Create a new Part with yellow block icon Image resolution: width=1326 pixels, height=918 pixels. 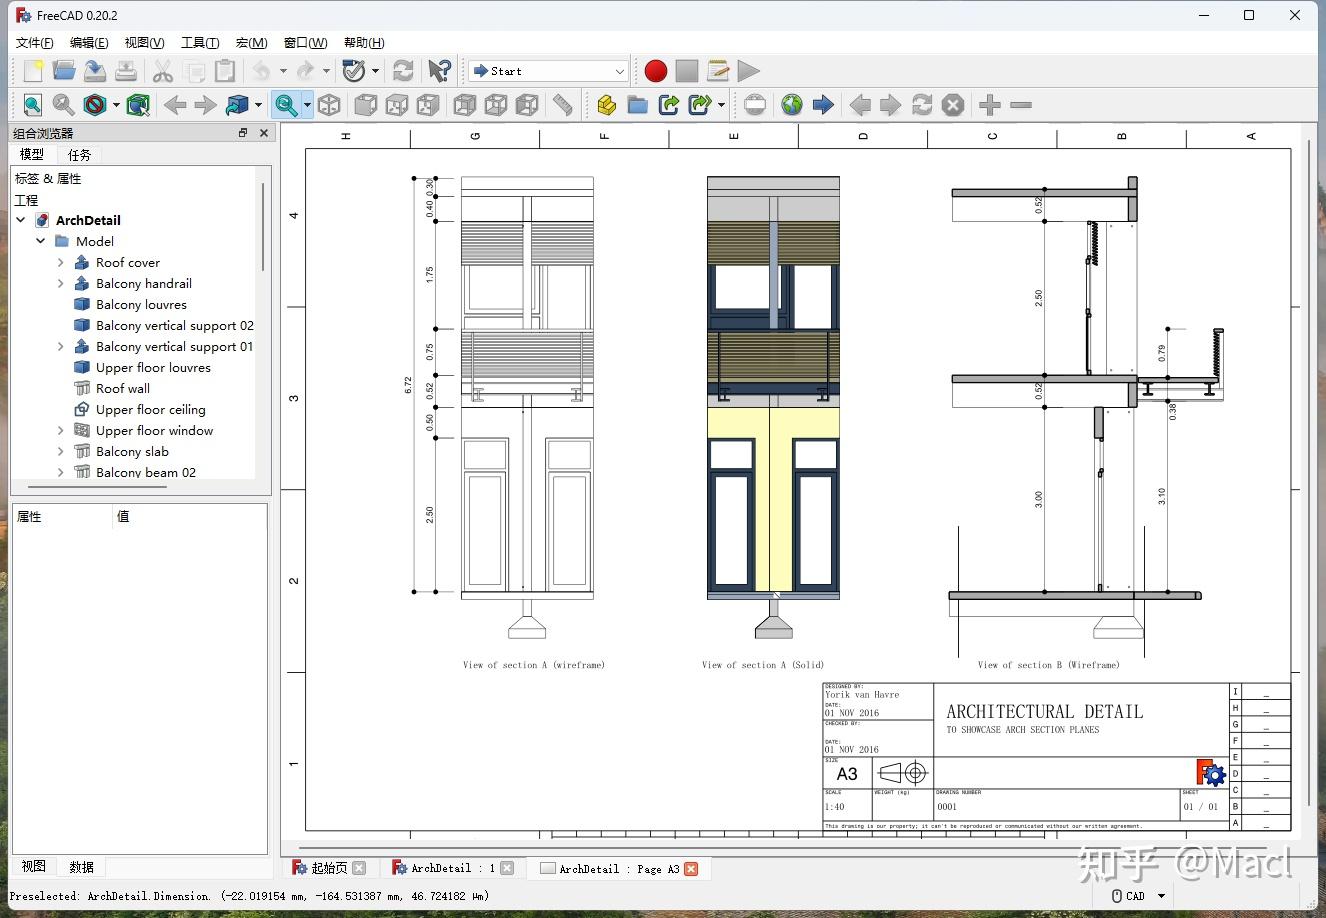point(606,105)
